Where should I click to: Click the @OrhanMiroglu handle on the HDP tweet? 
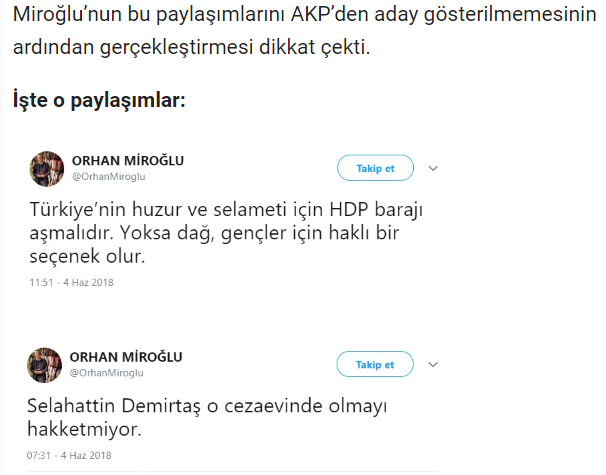pos(108,176)
